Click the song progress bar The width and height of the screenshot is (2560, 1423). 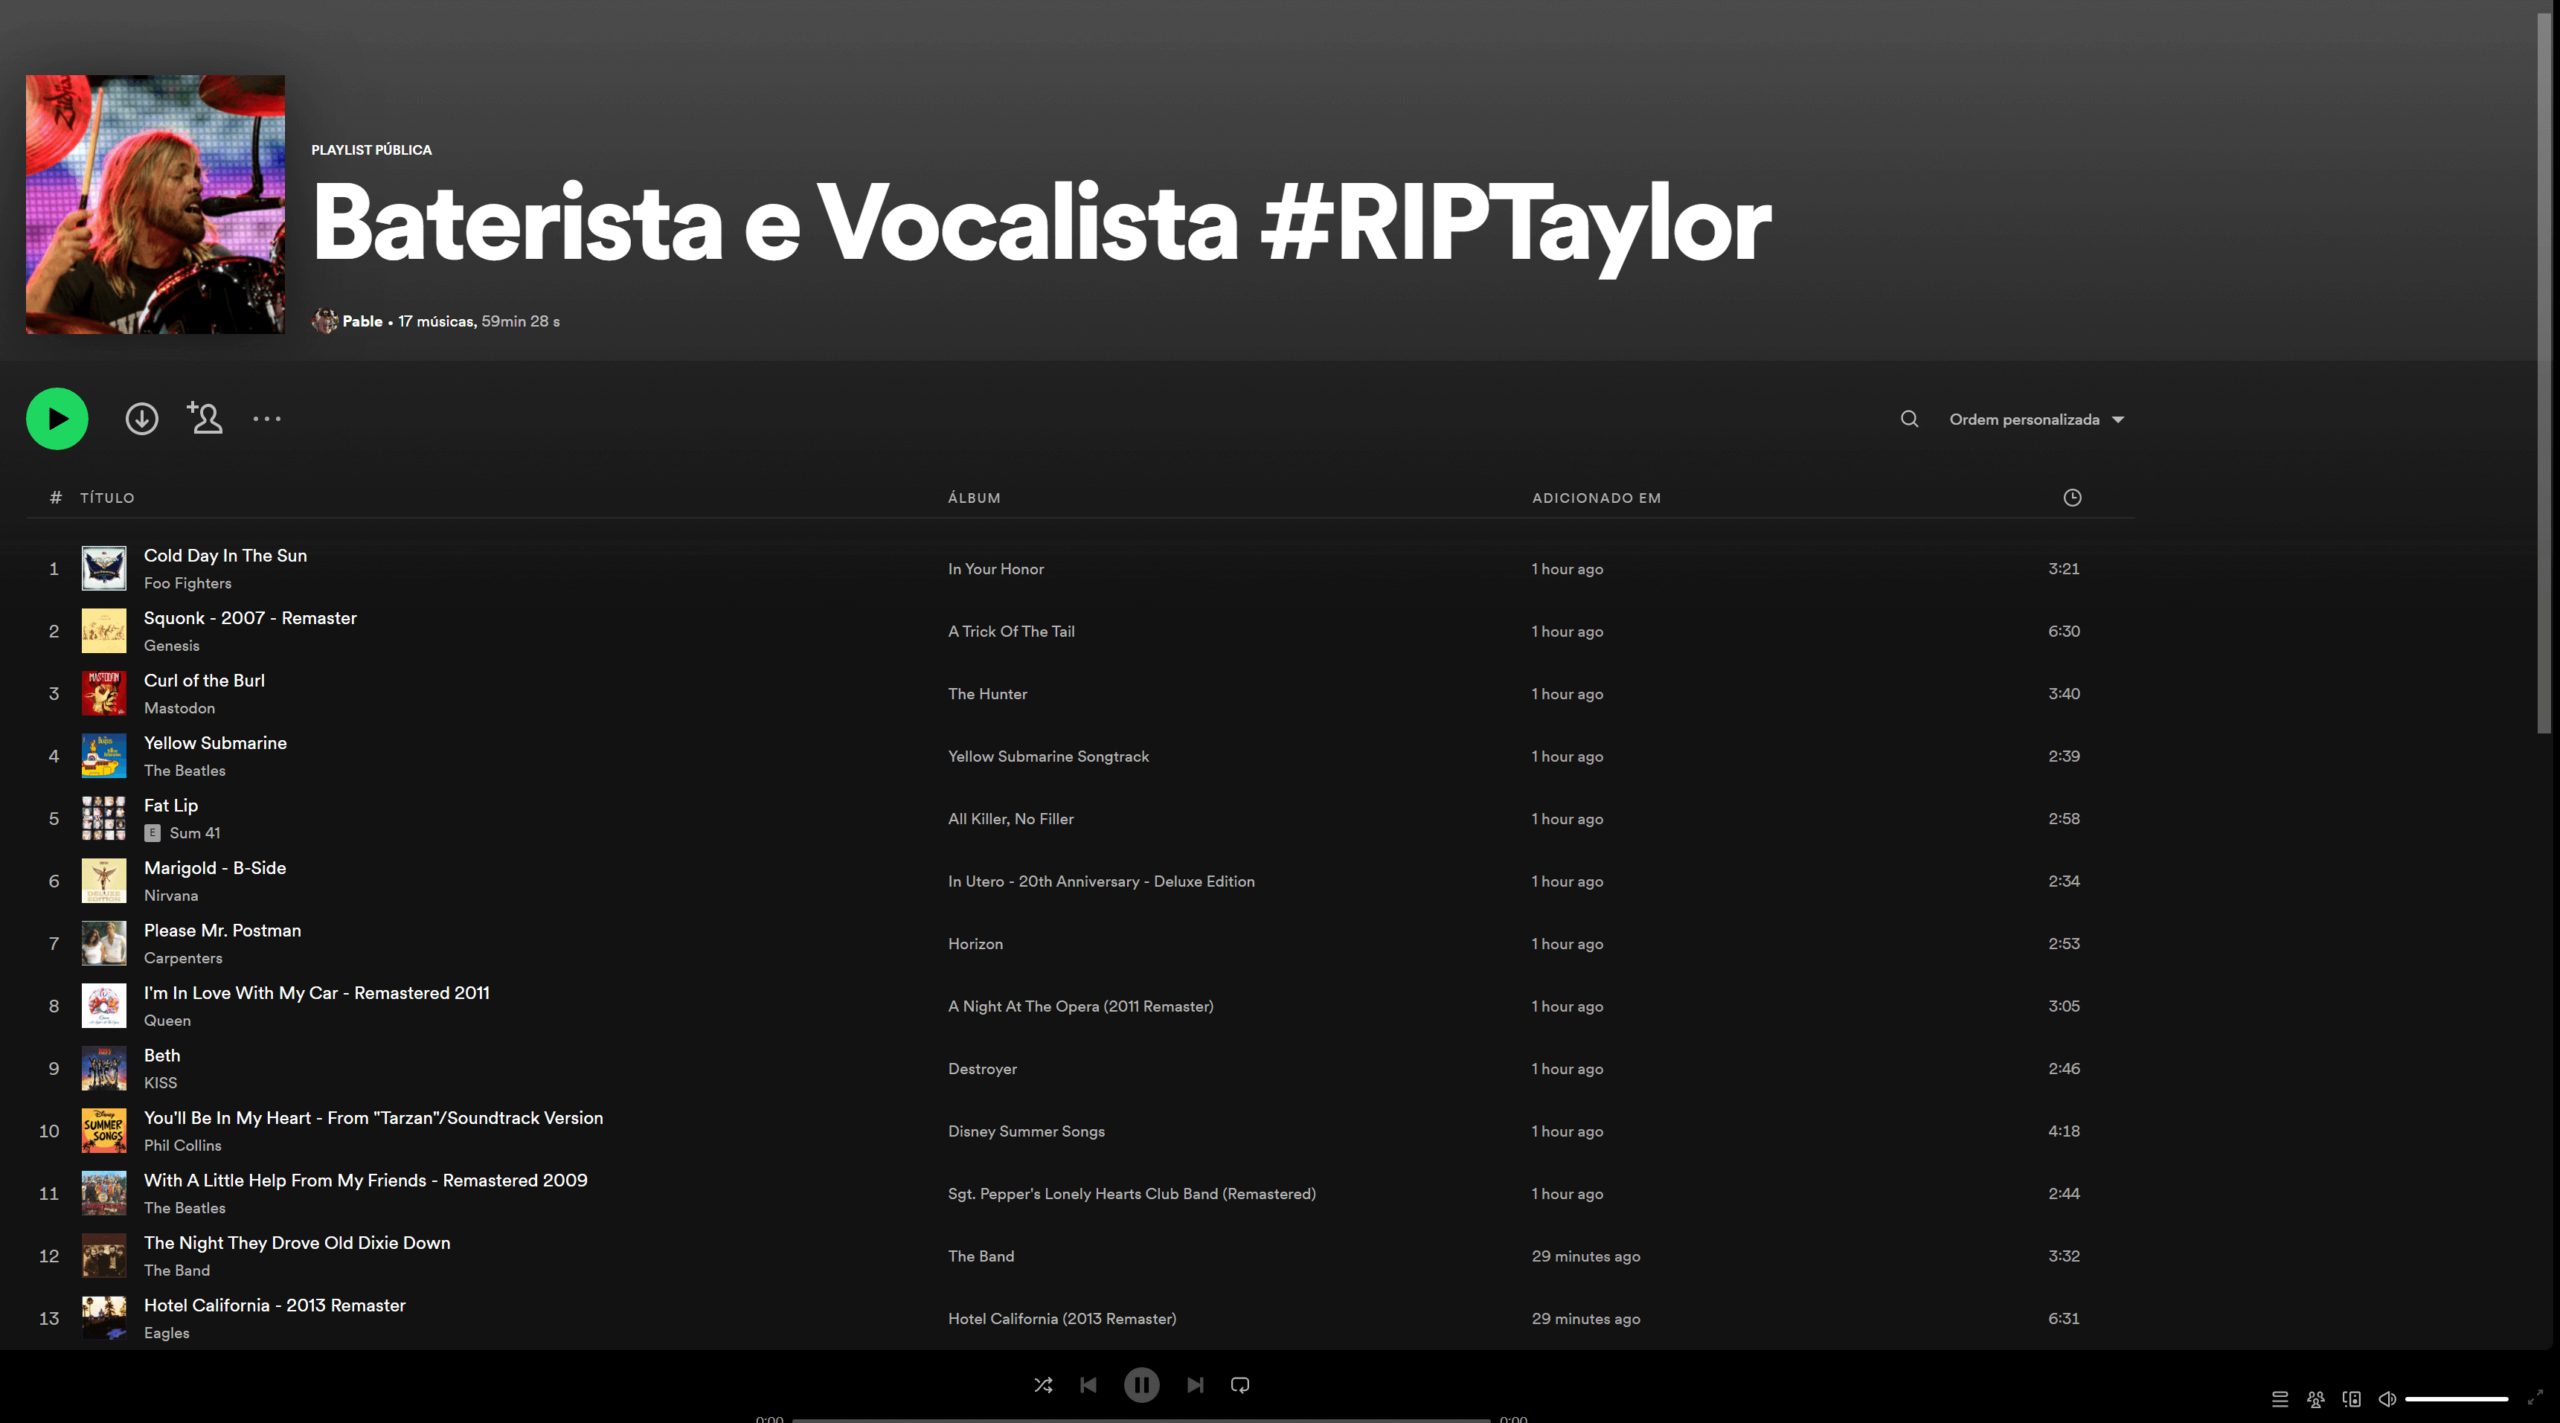[1141, 1419]
